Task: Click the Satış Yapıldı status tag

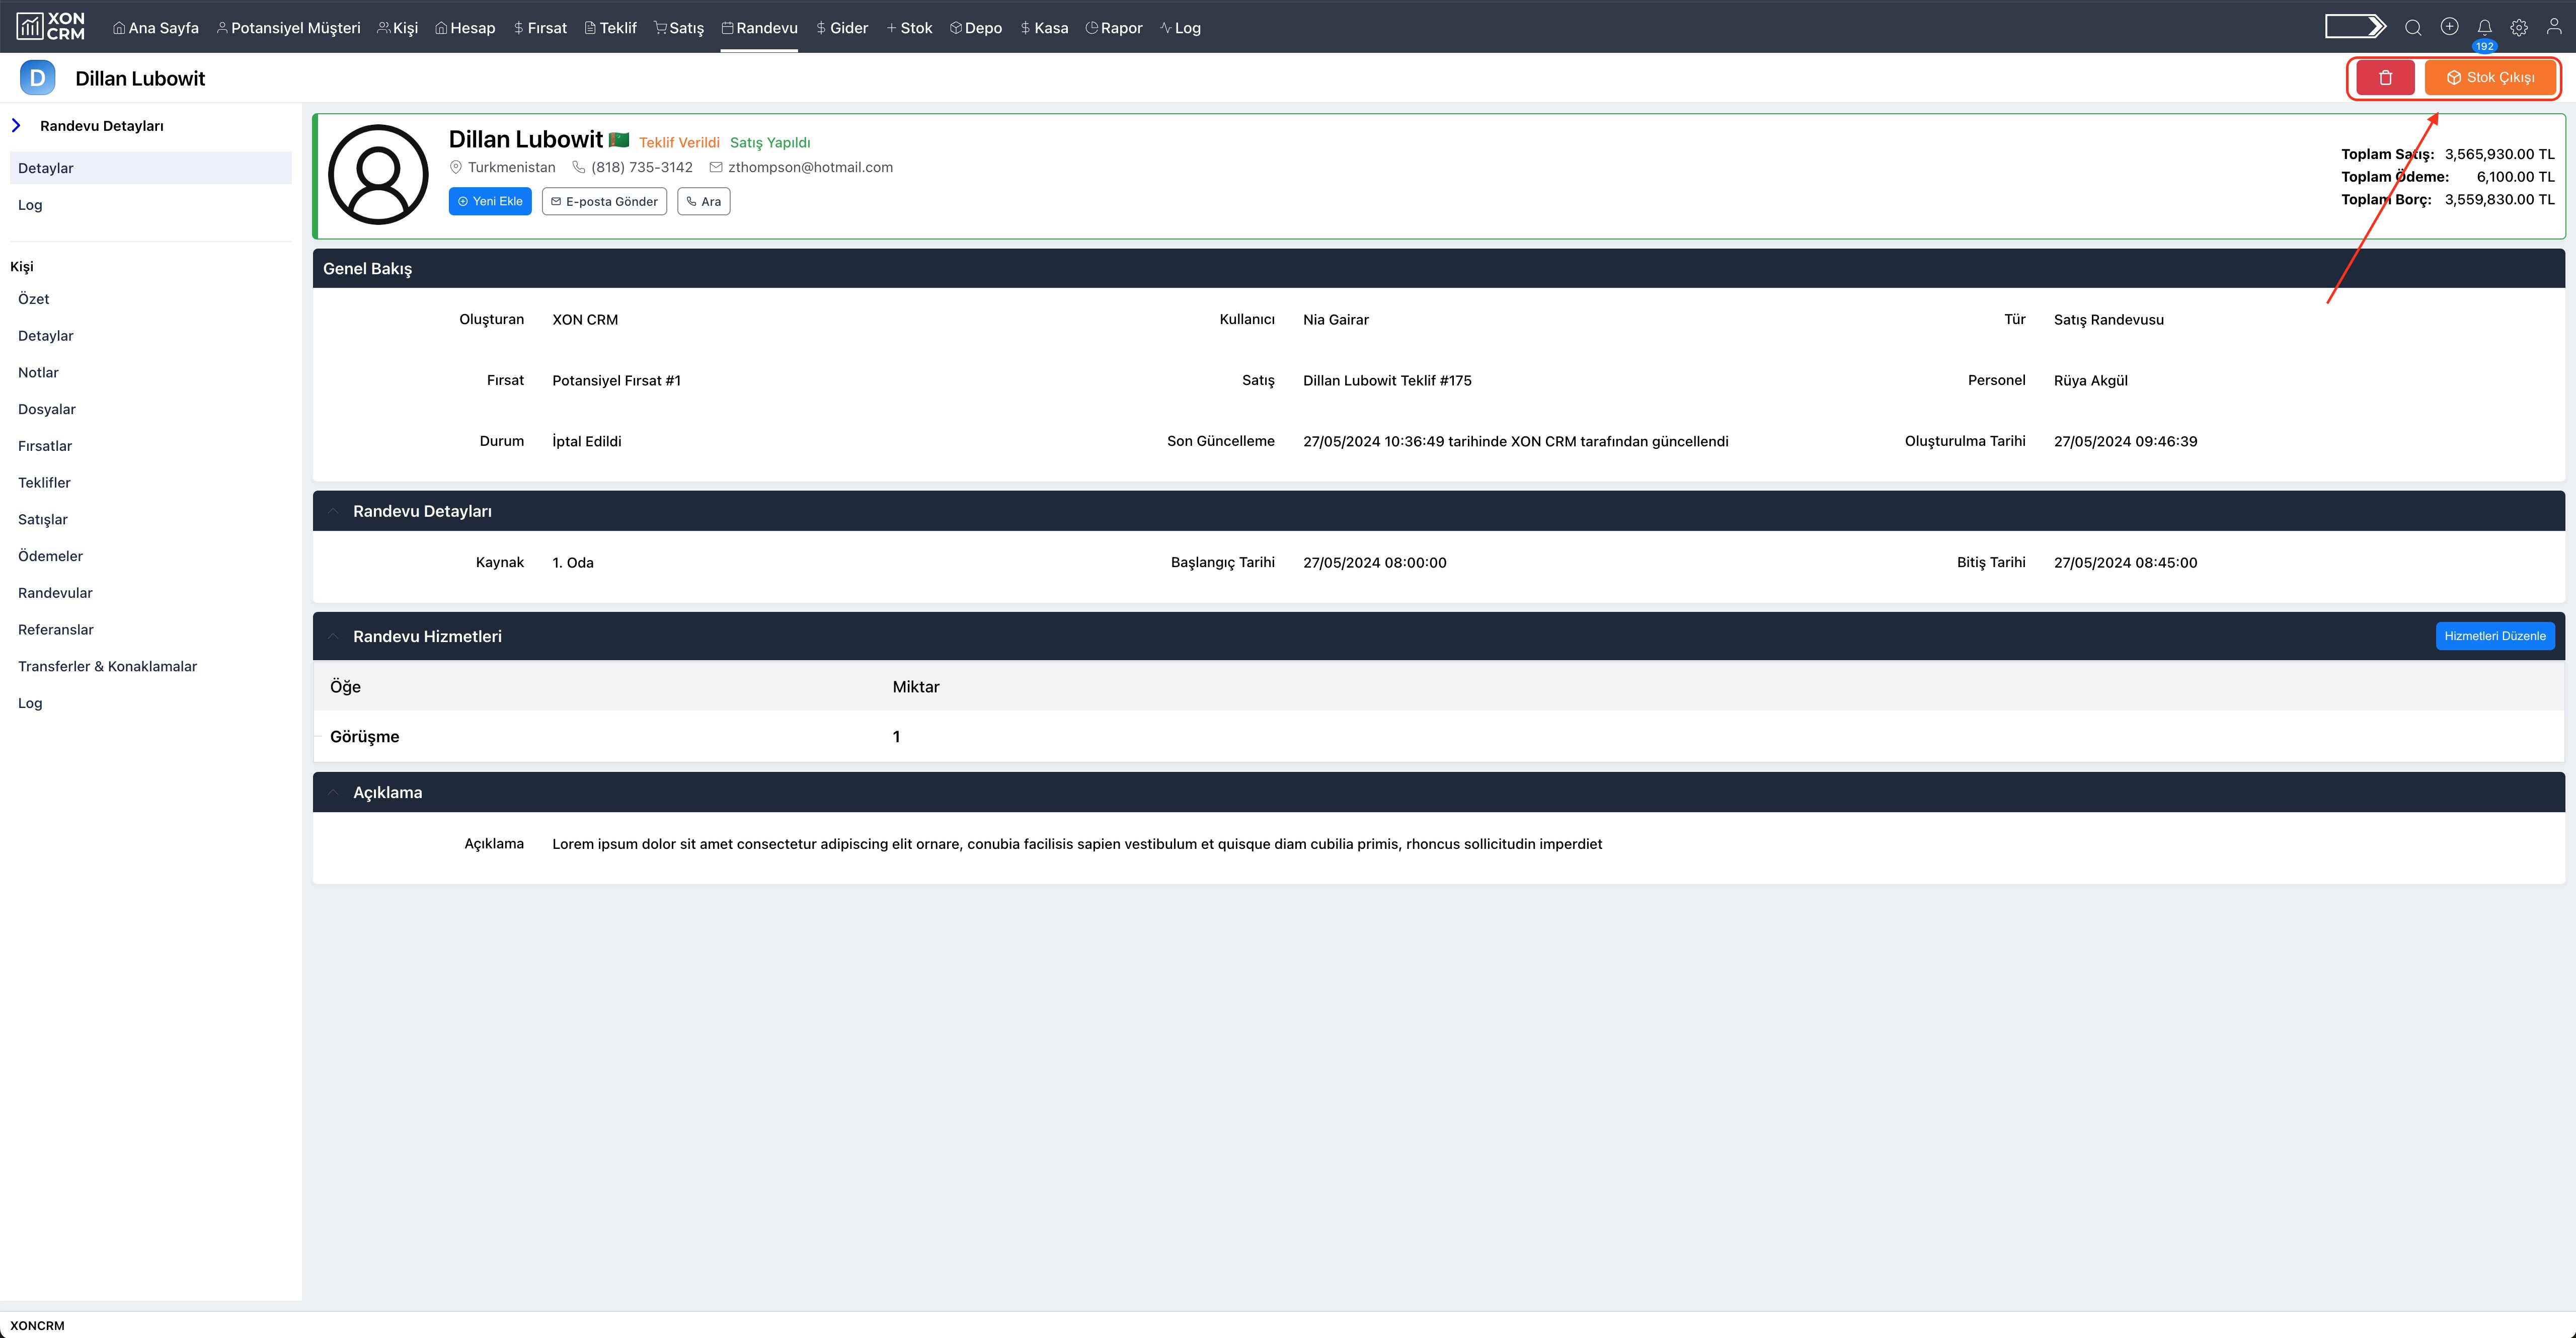Action: [x=770, y=142]
